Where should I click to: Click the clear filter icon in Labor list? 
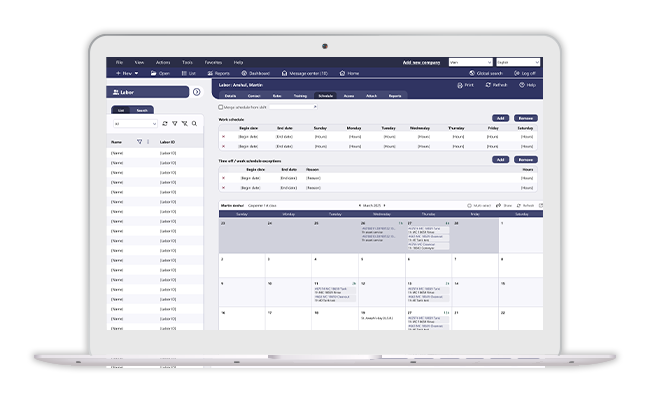pyautogui.click(x=184, y=123)
